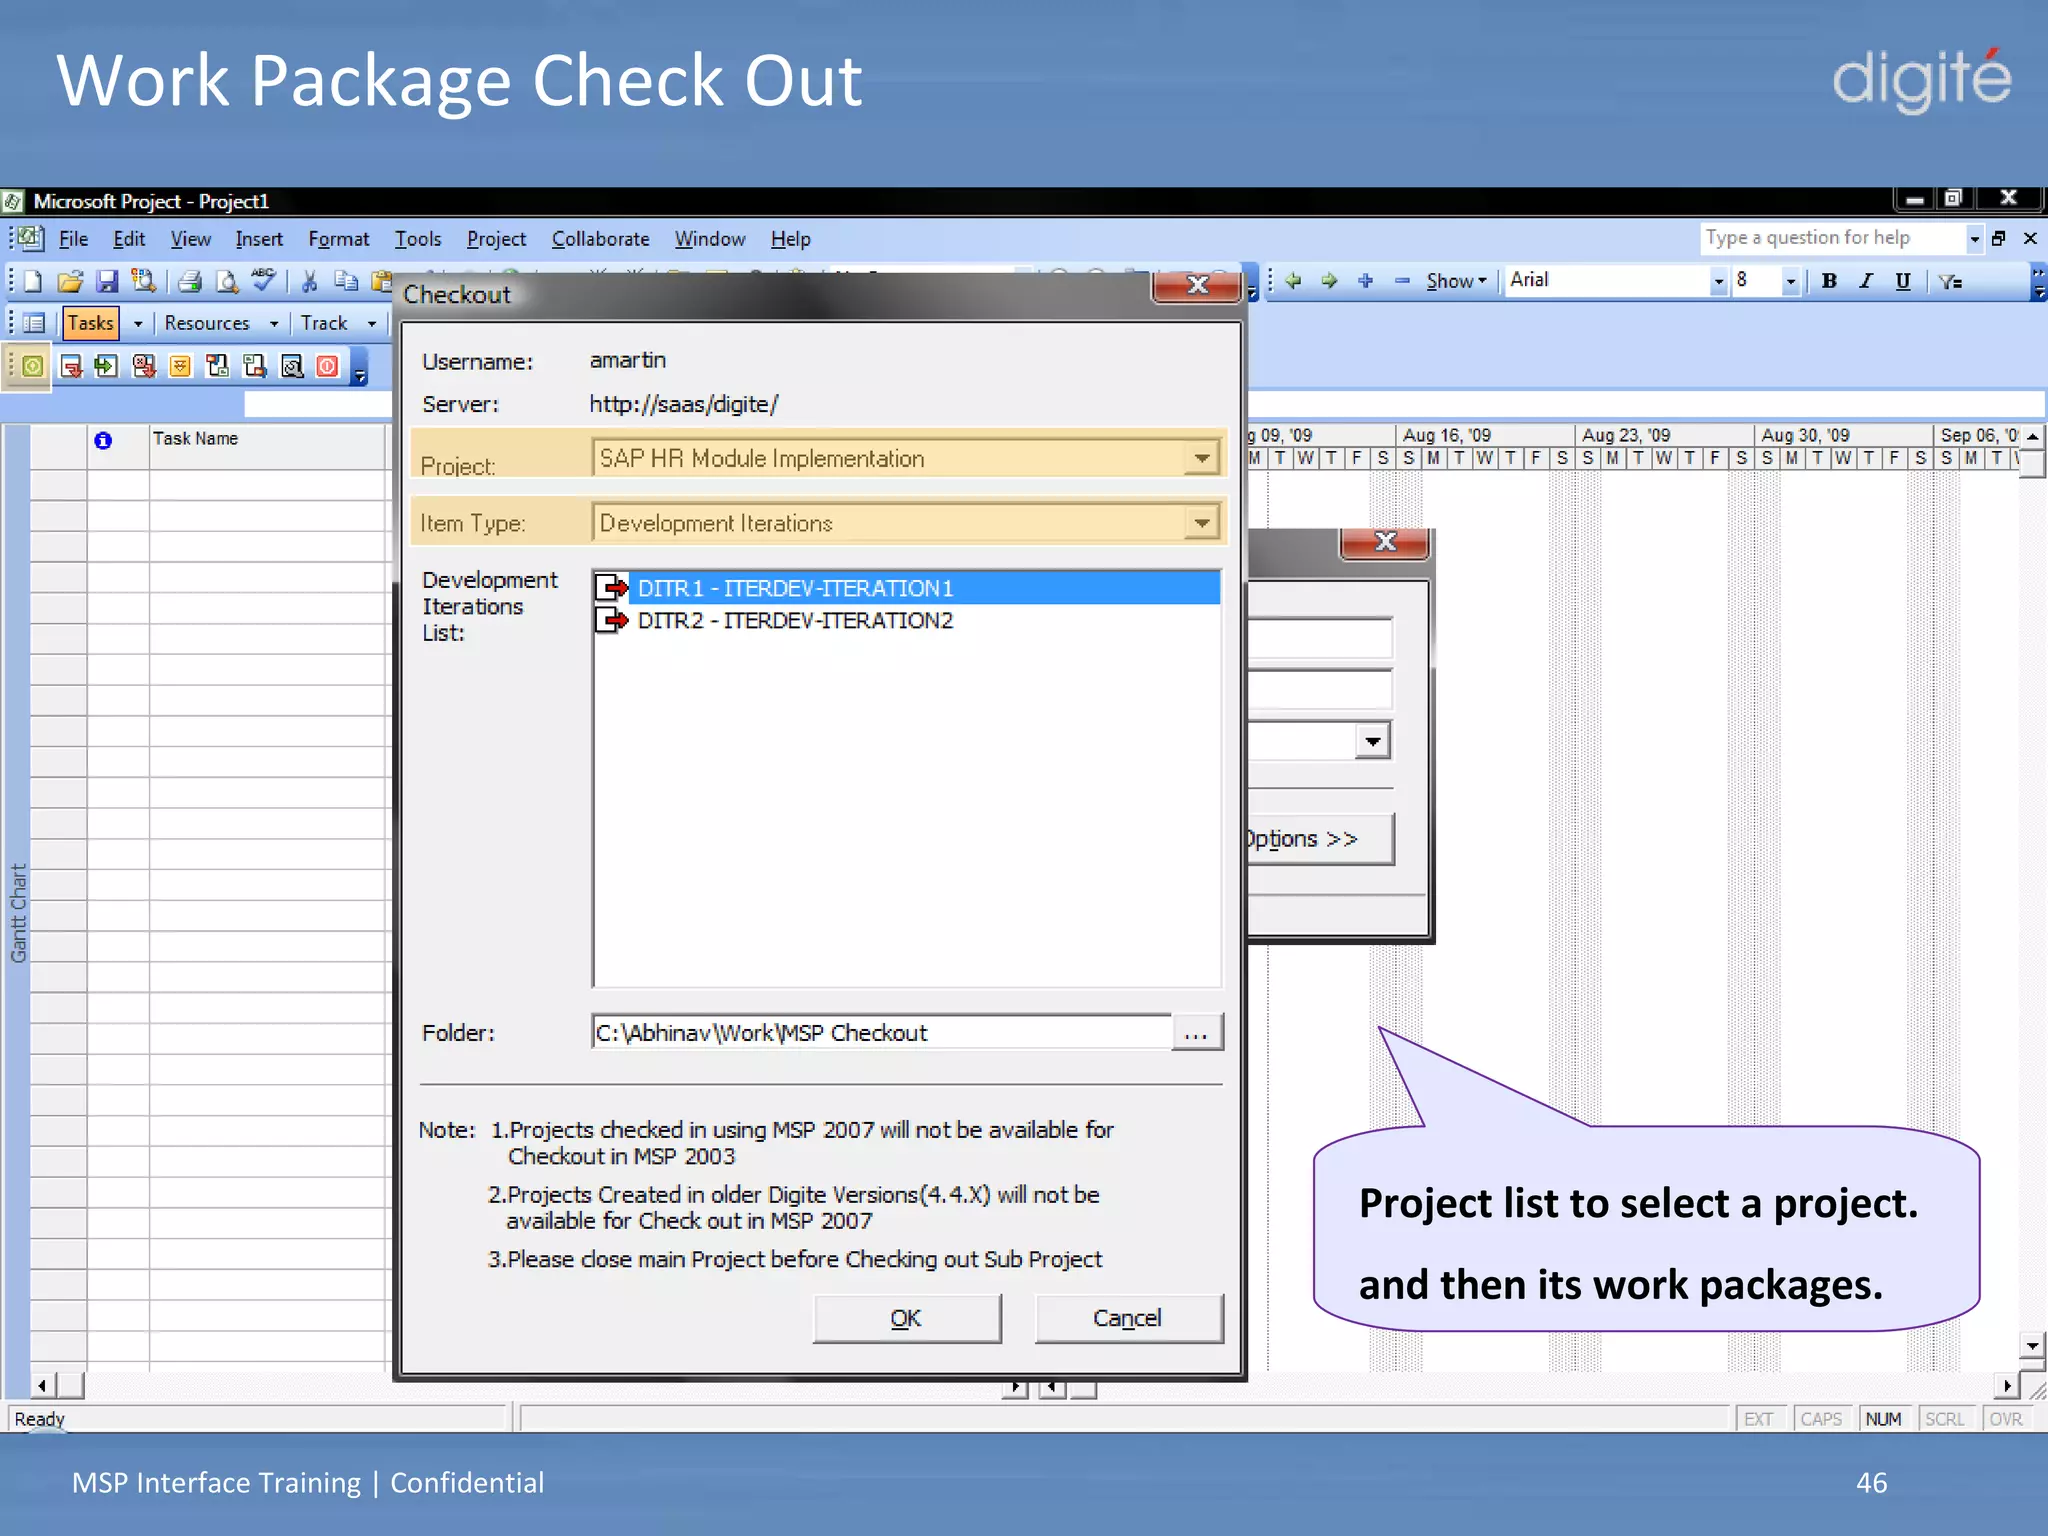
Task: Expand the Track dropdown arrow
Action: 372,324
